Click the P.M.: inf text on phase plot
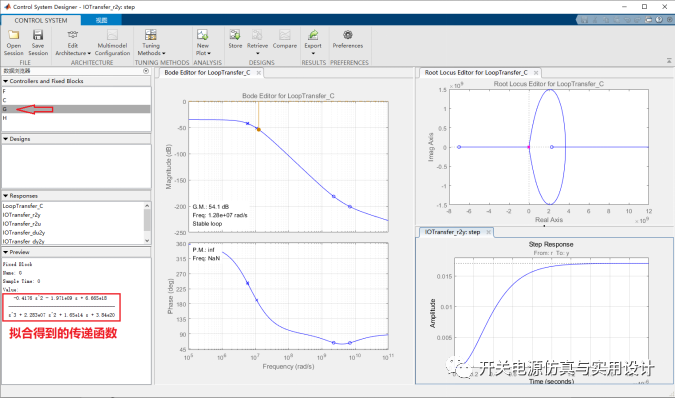The height and width of the screenshot is (398, 676). (x=203, y=250)
